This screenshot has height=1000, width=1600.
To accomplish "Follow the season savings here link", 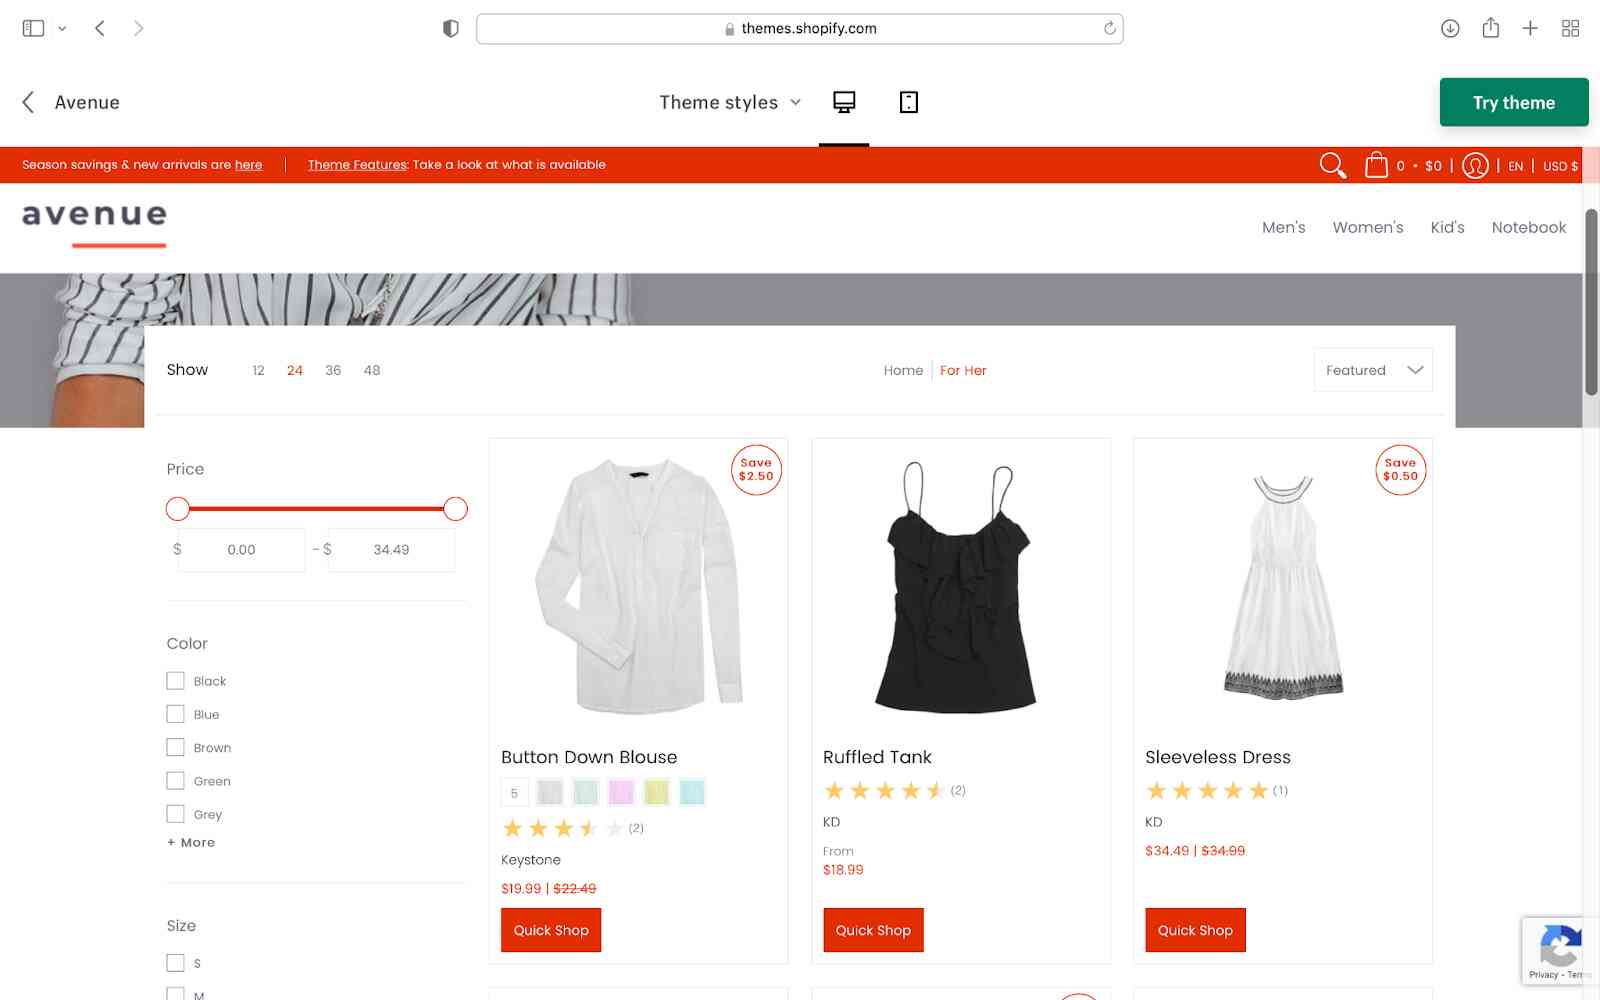I will coord(248,165).
